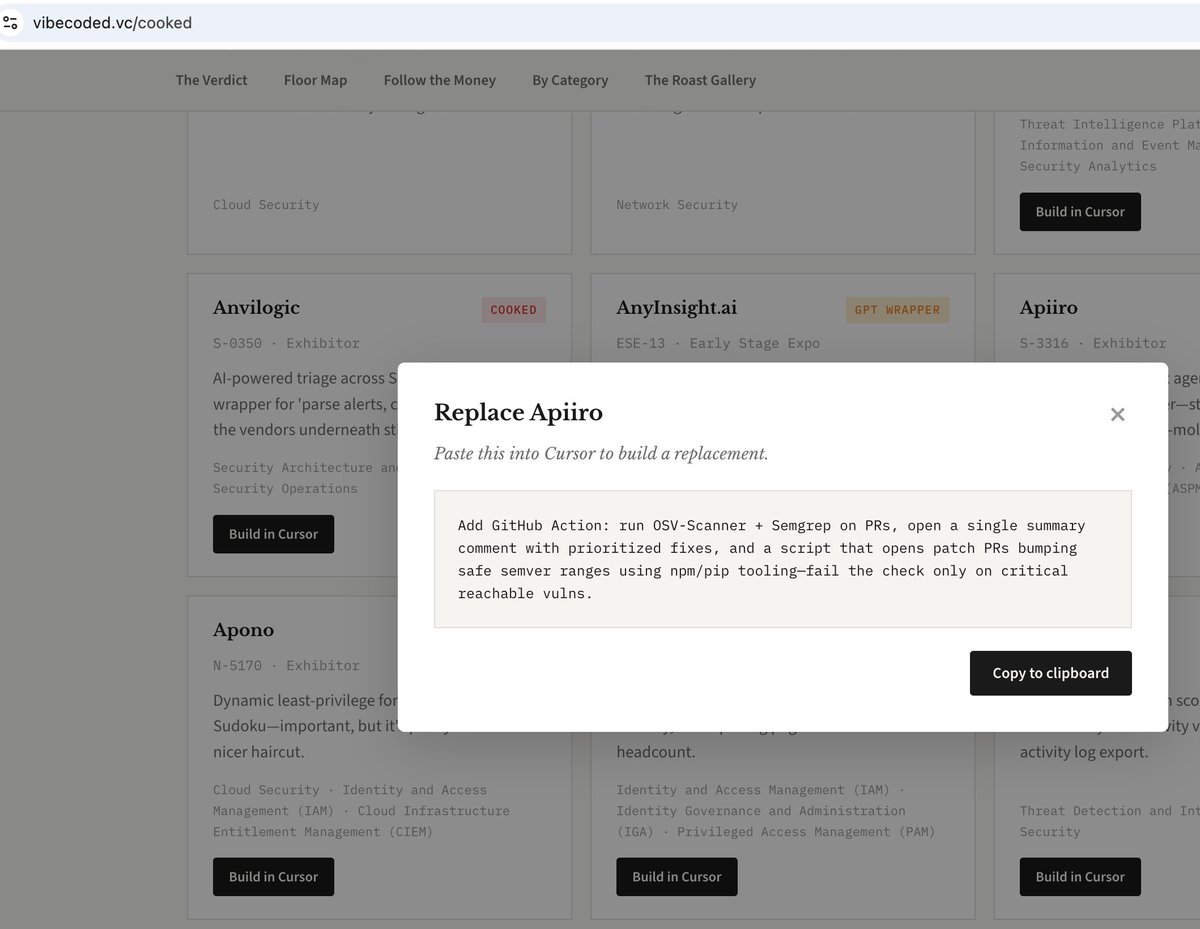Viewport: 1200px width, 929px height.
Task: Click 'Security Operations' tag under Anvilogic
Action: (285, 489)
